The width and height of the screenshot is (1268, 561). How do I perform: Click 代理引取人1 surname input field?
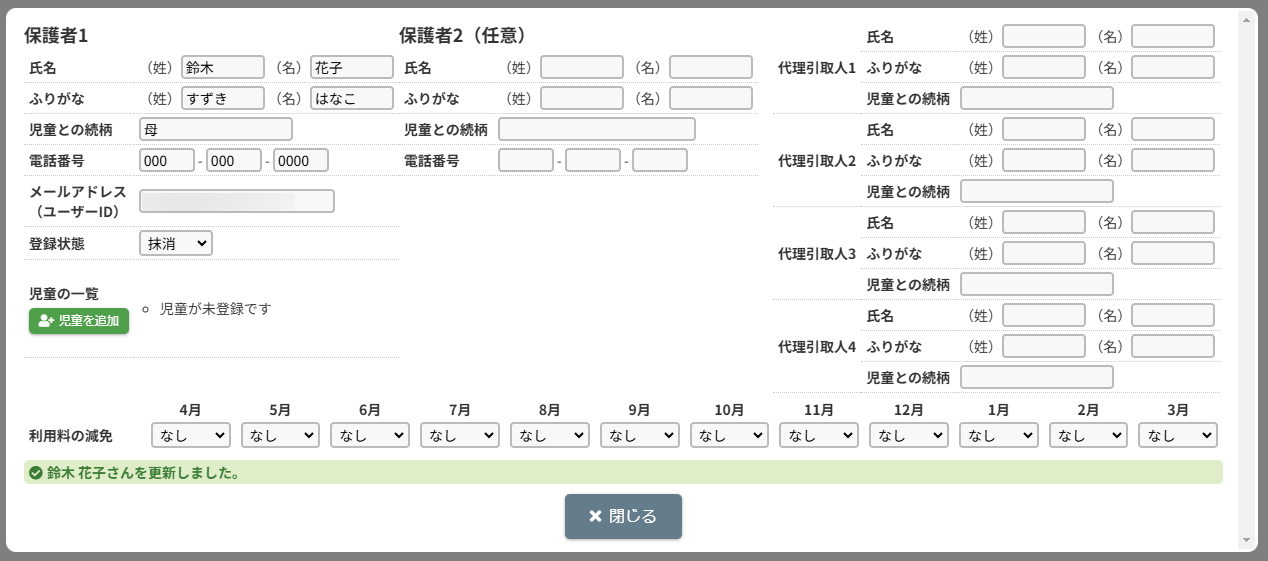tap(1044, 37)
